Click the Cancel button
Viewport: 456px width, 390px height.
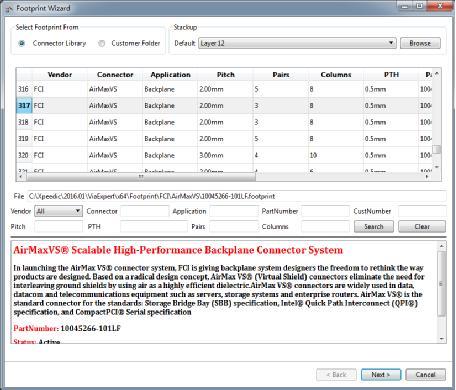click(x=425, y=375)
